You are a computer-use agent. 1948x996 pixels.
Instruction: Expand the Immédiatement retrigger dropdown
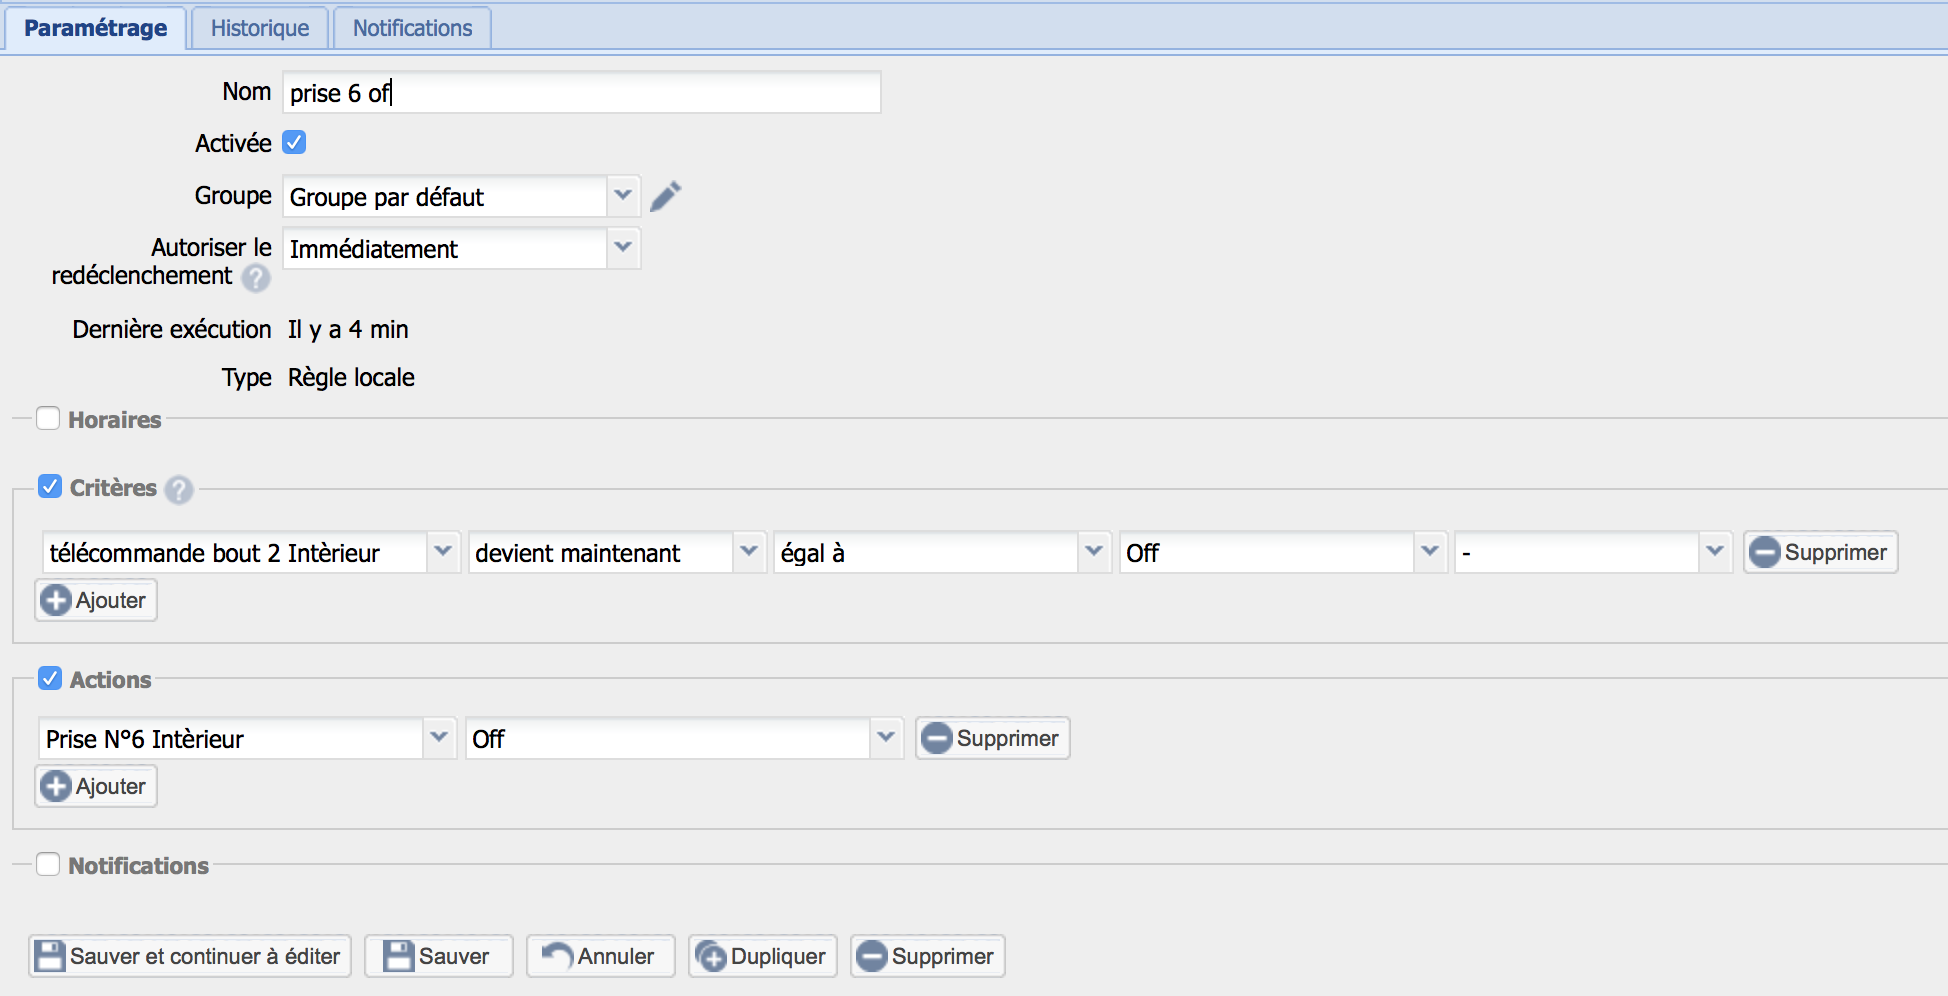pyautogui.click(x=461, y=248)
